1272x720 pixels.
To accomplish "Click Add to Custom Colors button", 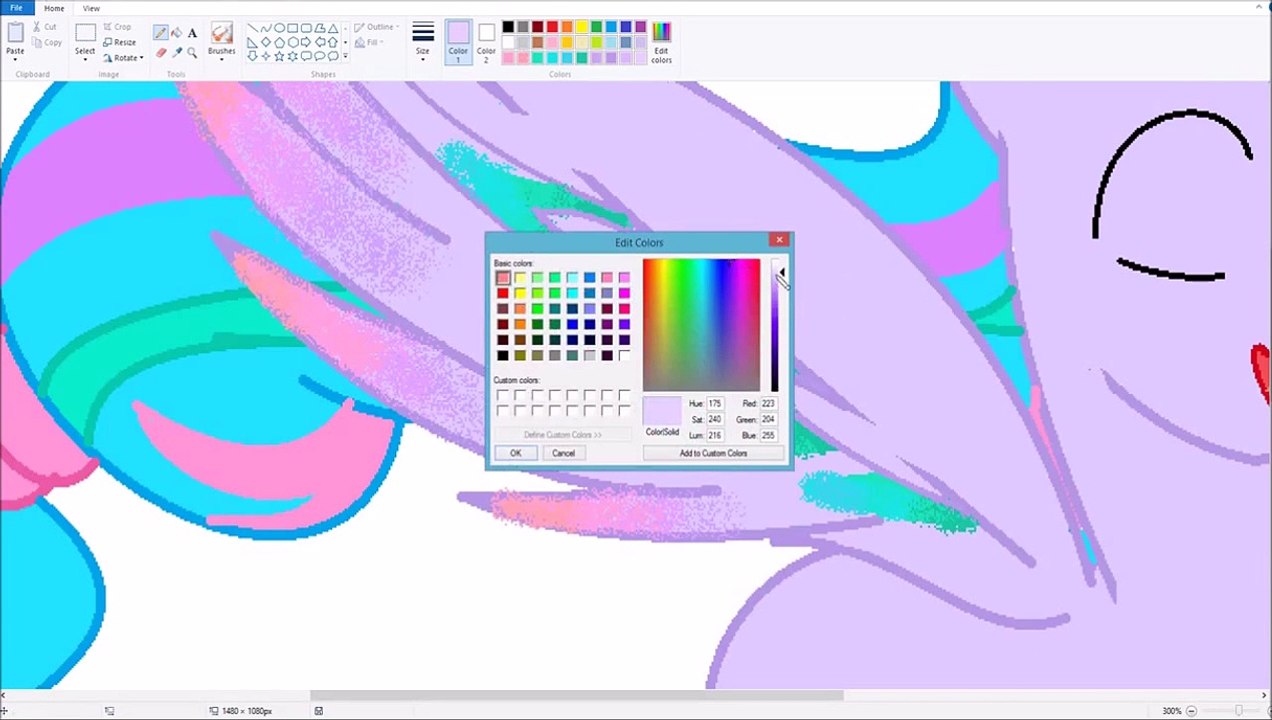I will 713,453.
